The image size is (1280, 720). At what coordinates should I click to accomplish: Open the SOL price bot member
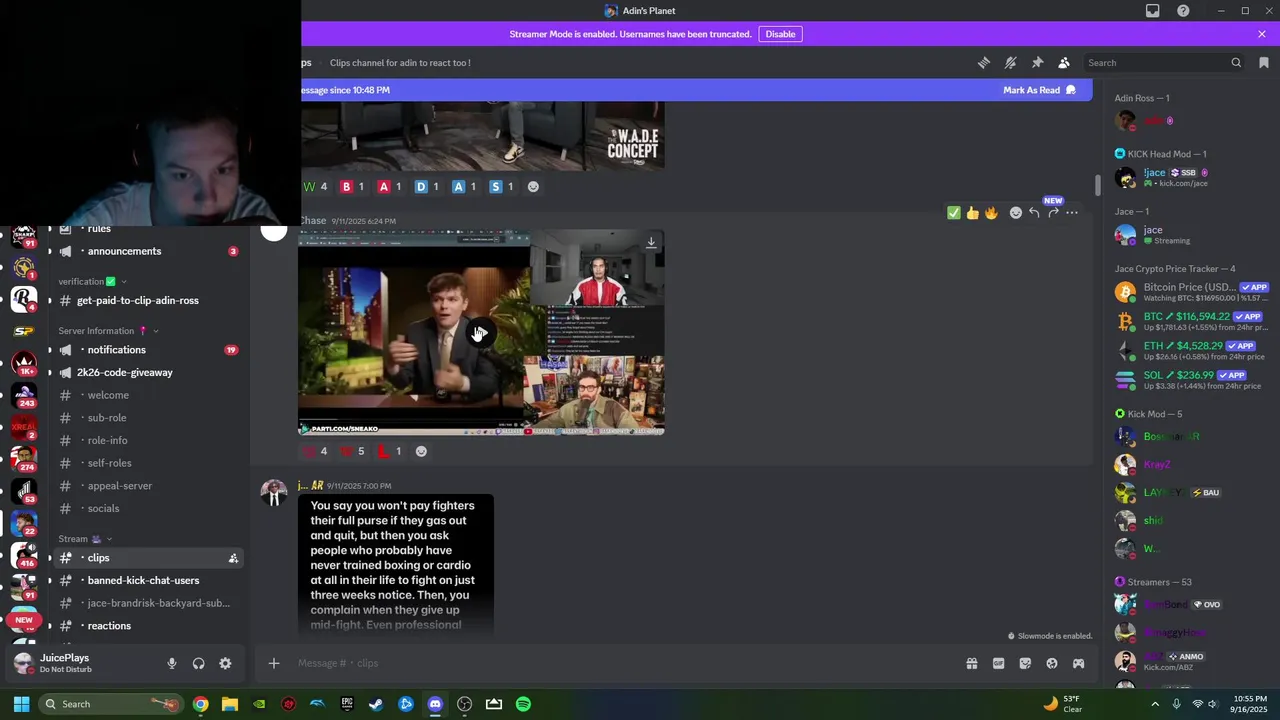point(1190,380)
